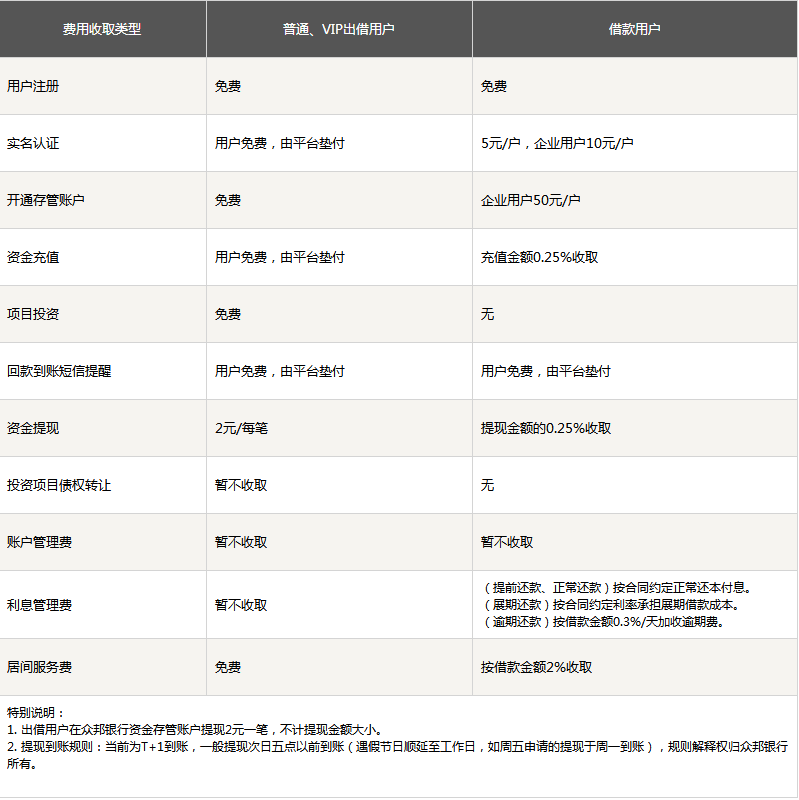
Task: Click 无 in the 投资项目债权转让 row
Action: [488, 485]
